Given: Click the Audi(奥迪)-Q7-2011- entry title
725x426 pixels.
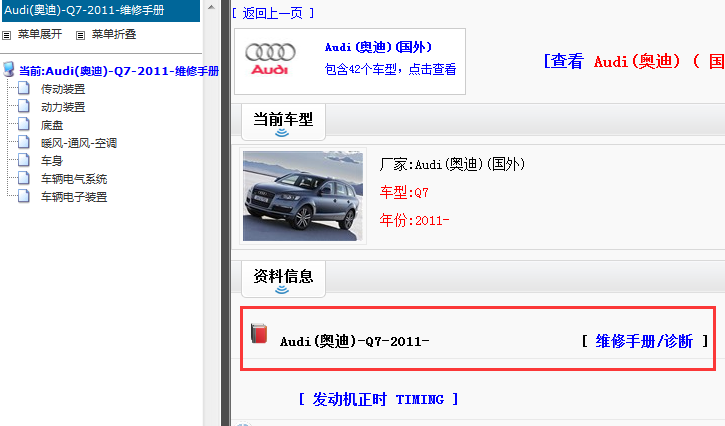Looking at the screenshot, I should click(355, 341).
